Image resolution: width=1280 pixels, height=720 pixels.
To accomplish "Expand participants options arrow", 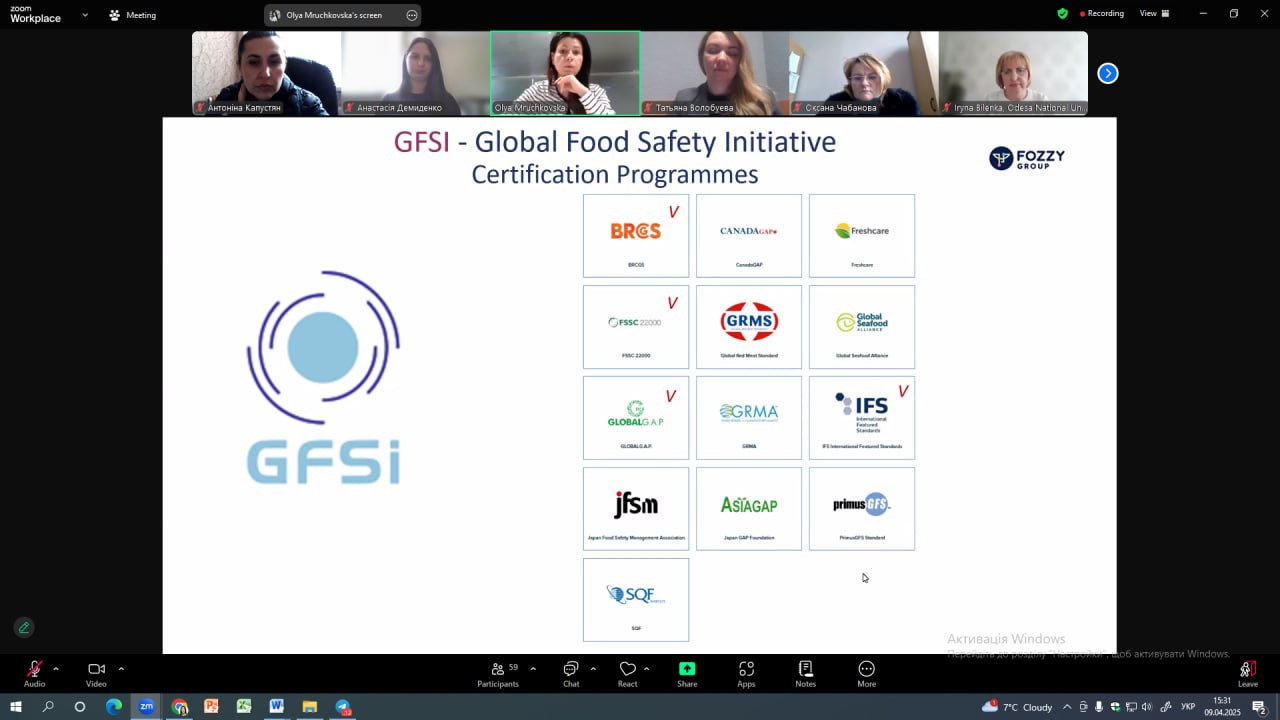I will coord(532,668).
